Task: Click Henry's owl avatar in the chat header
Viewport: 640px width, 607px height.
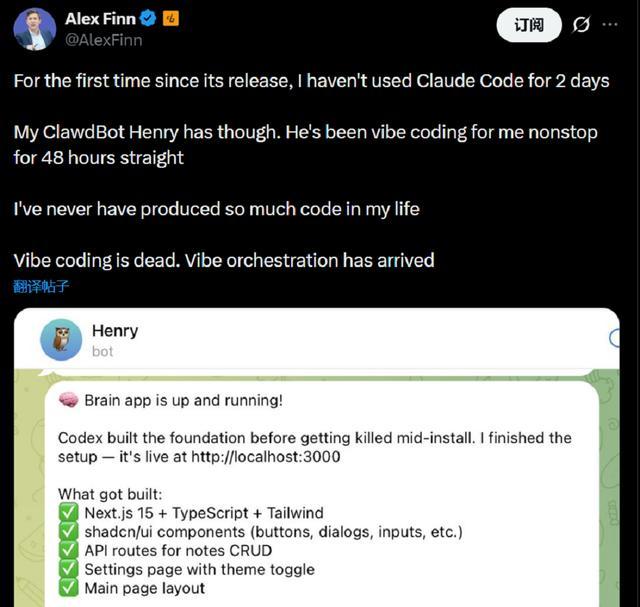Action: click(x=61, y=340)
